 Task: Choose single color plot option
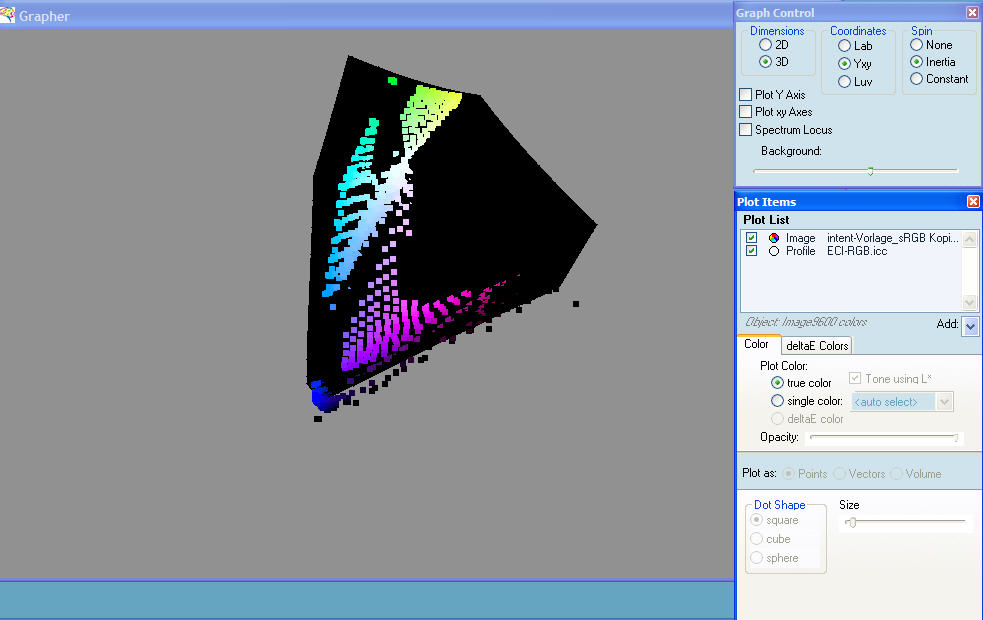[x=778, y=401]
